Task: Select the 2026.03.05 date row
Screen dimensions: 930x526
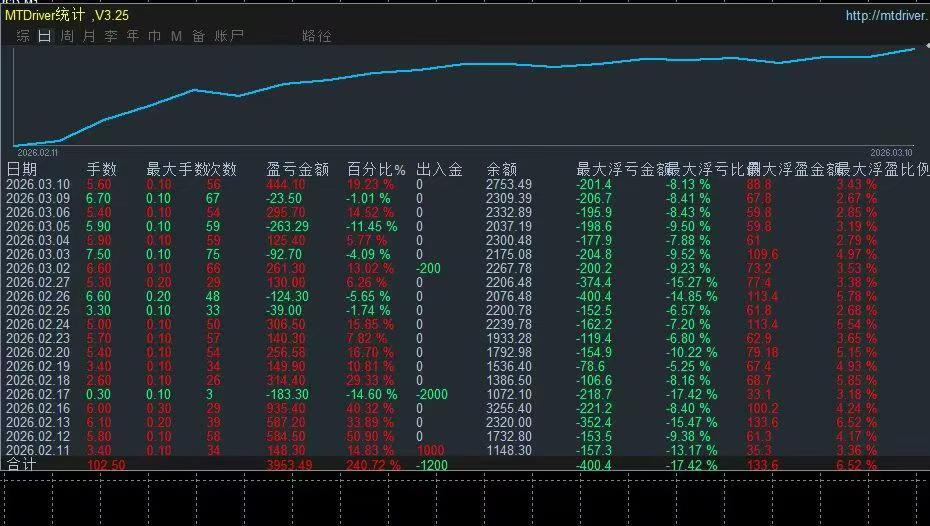Action: coord(38,227)
